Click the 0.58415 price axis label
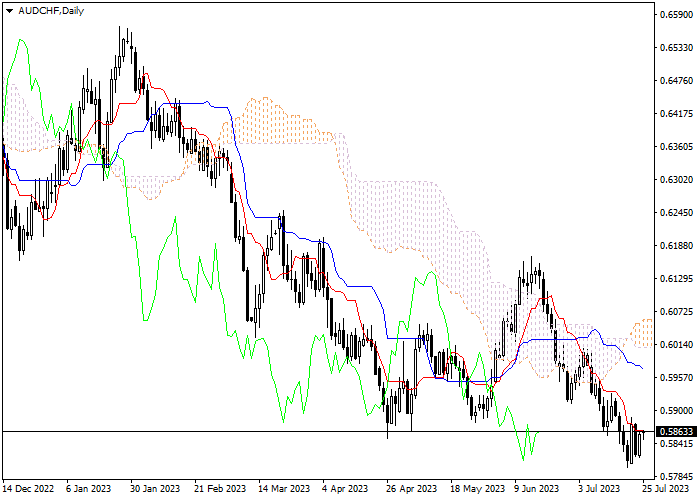The height and width of the screenshot is (500, 700). (x=676, y=444)
